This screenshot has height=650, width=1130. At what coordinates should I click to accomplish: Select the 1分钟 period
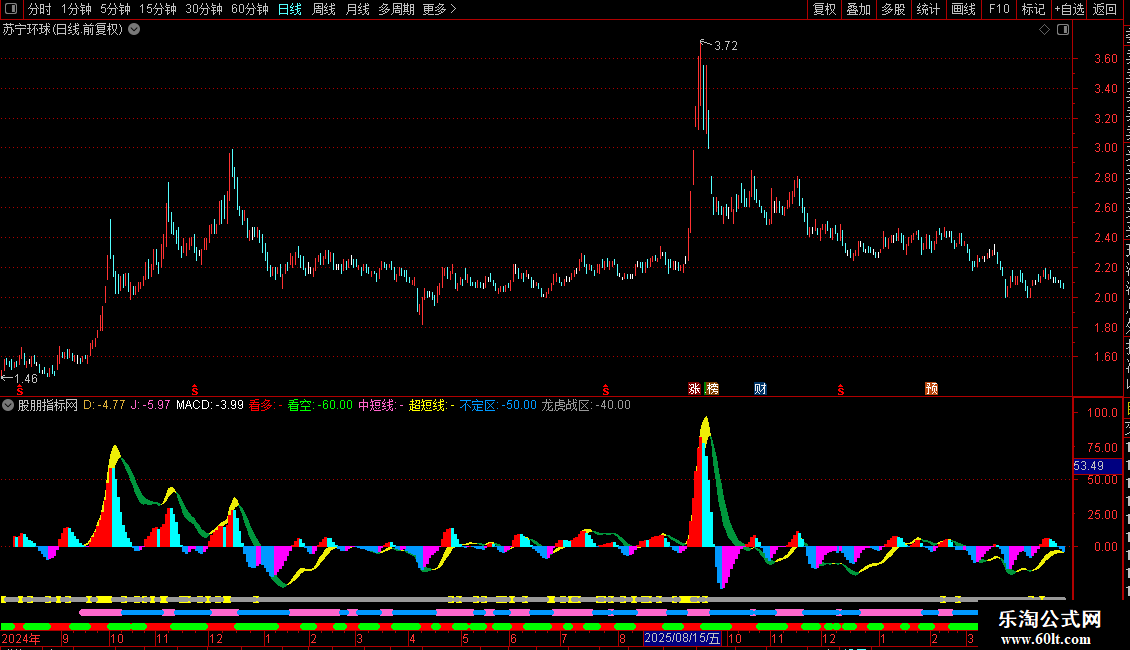click(76, 9)
